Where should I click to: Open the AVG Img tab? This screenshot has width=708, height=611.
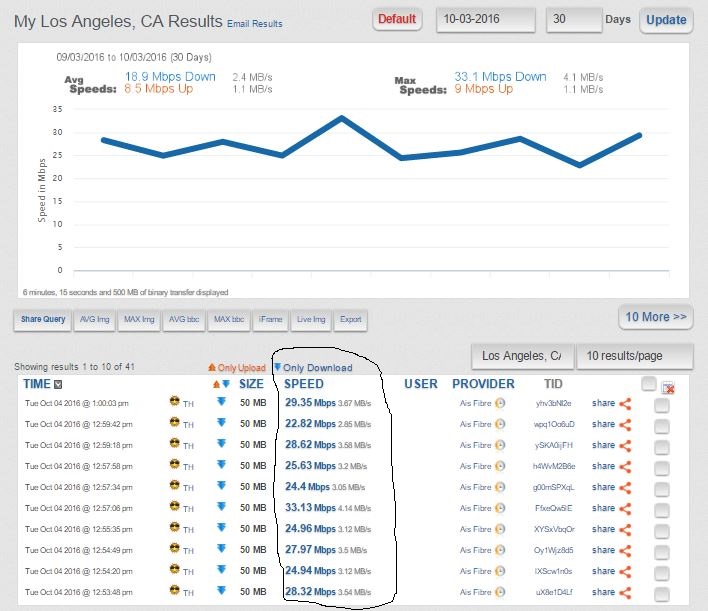pyautogui.click(x=97, y=319)
